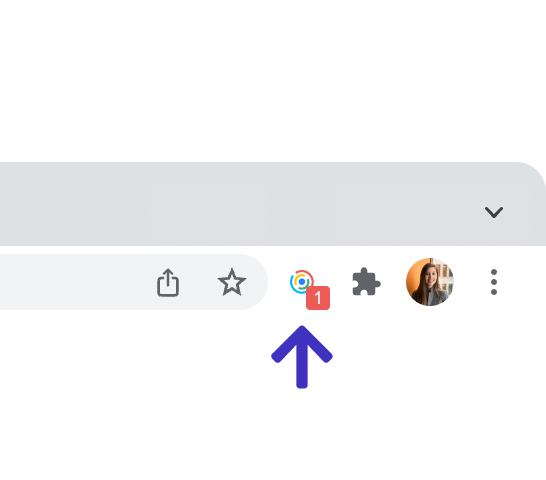Click the share page icon in address bar
The width and height of the screenshot is (546, 480).
[x=168, y=282]
